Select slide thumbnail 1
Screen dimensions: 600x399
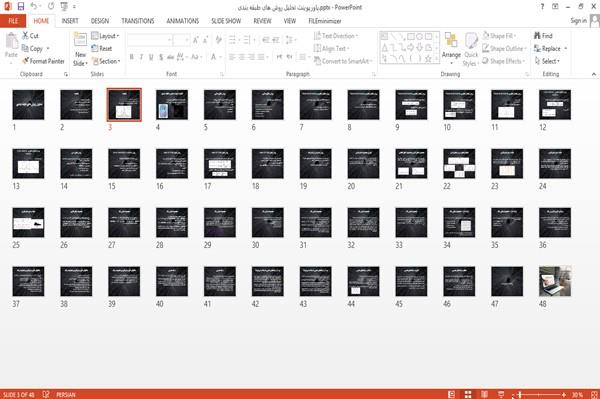pos(28,105)
